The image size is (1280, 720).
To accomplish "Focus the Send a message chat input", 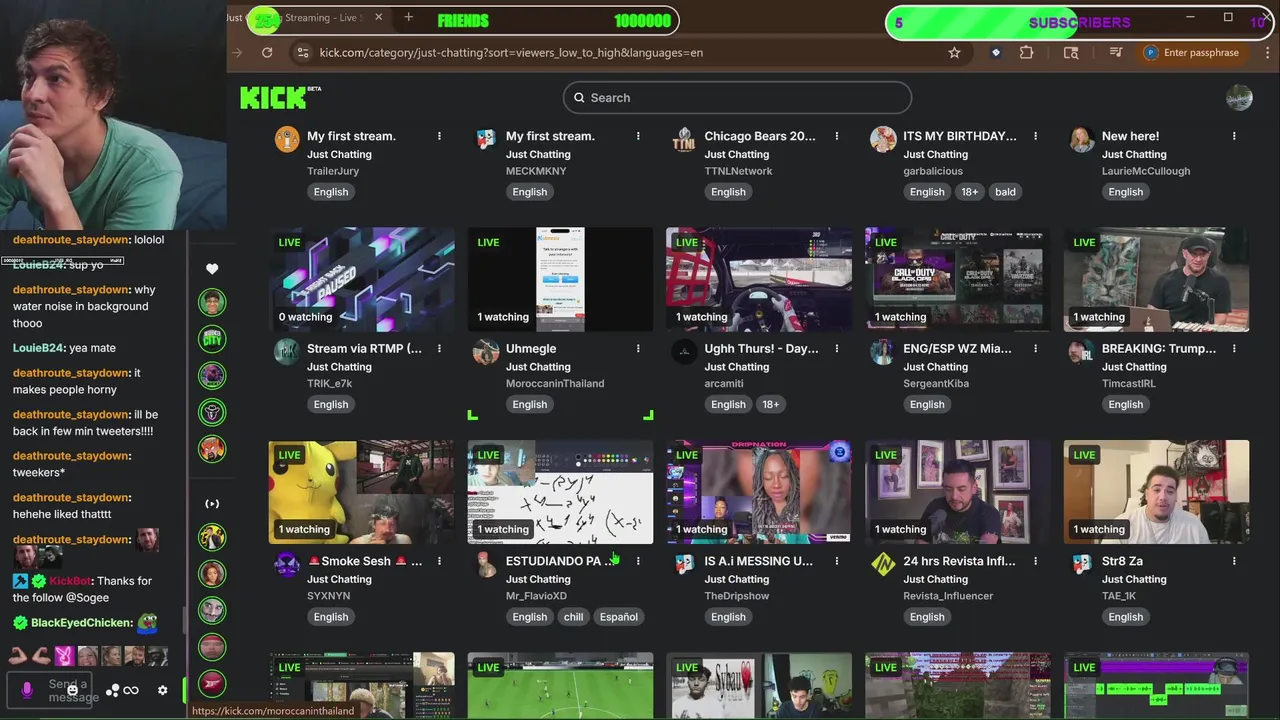I will pos(73,690).
